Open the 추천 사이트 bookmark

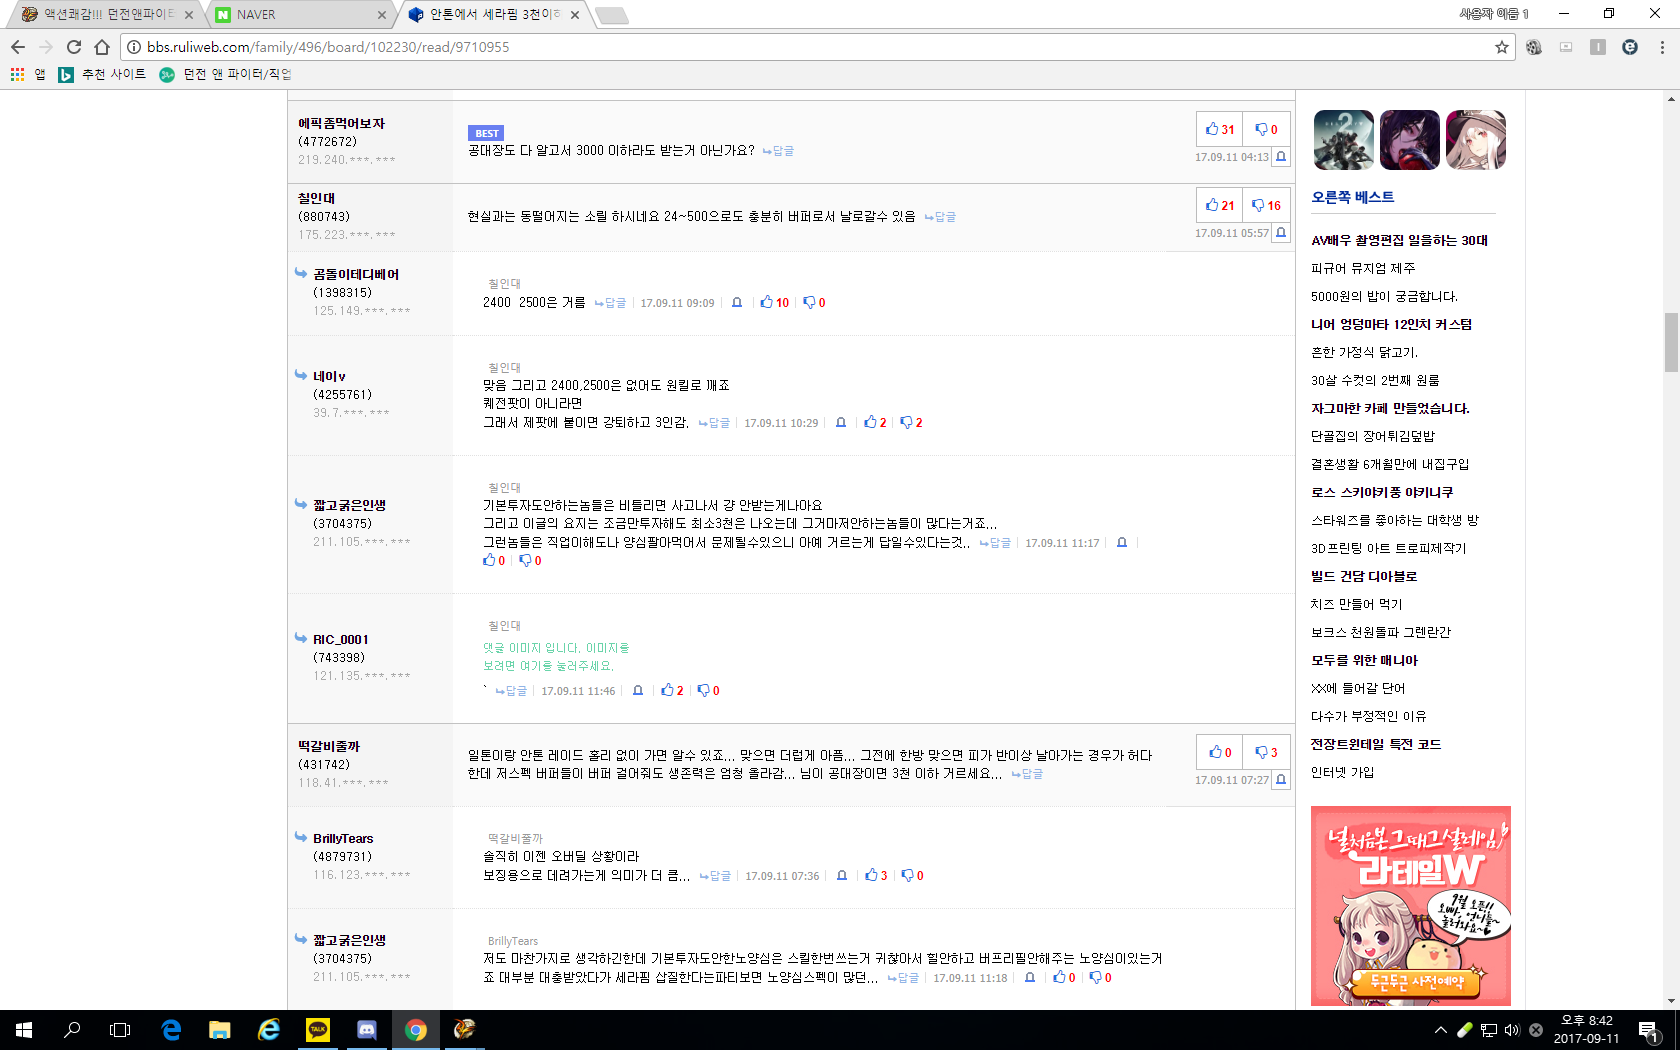103,74
